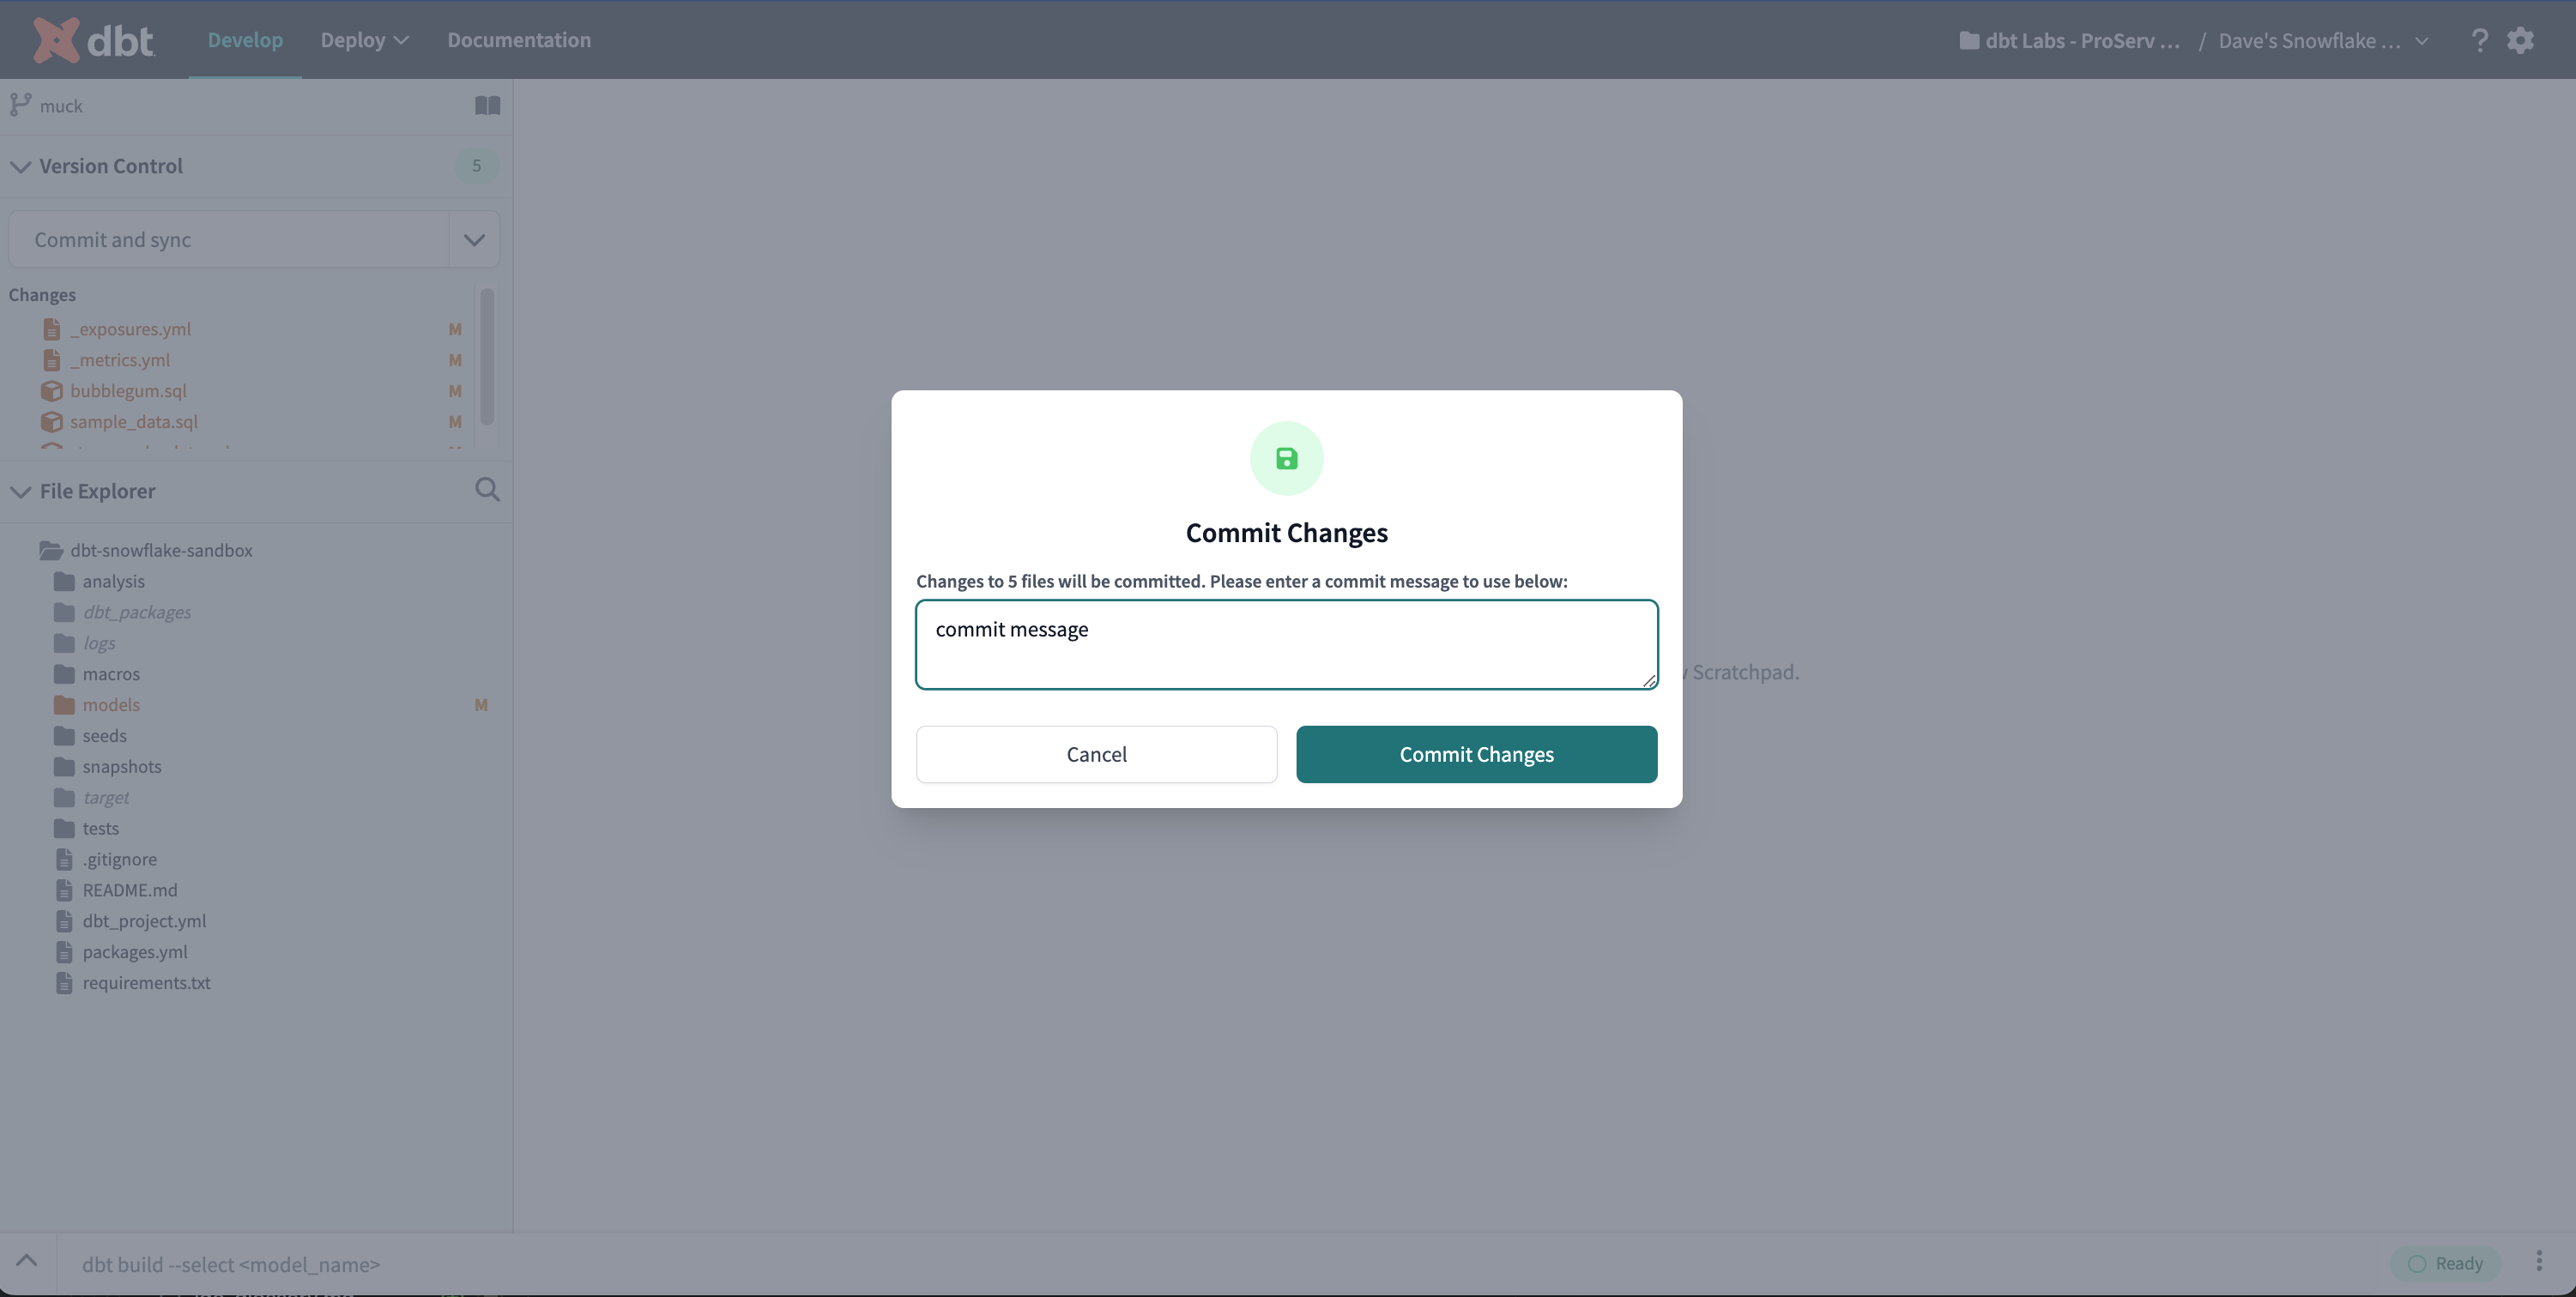Click the help question mark icon
The width and height of the screenshot is (2576, 1297).
[2480, 39]
